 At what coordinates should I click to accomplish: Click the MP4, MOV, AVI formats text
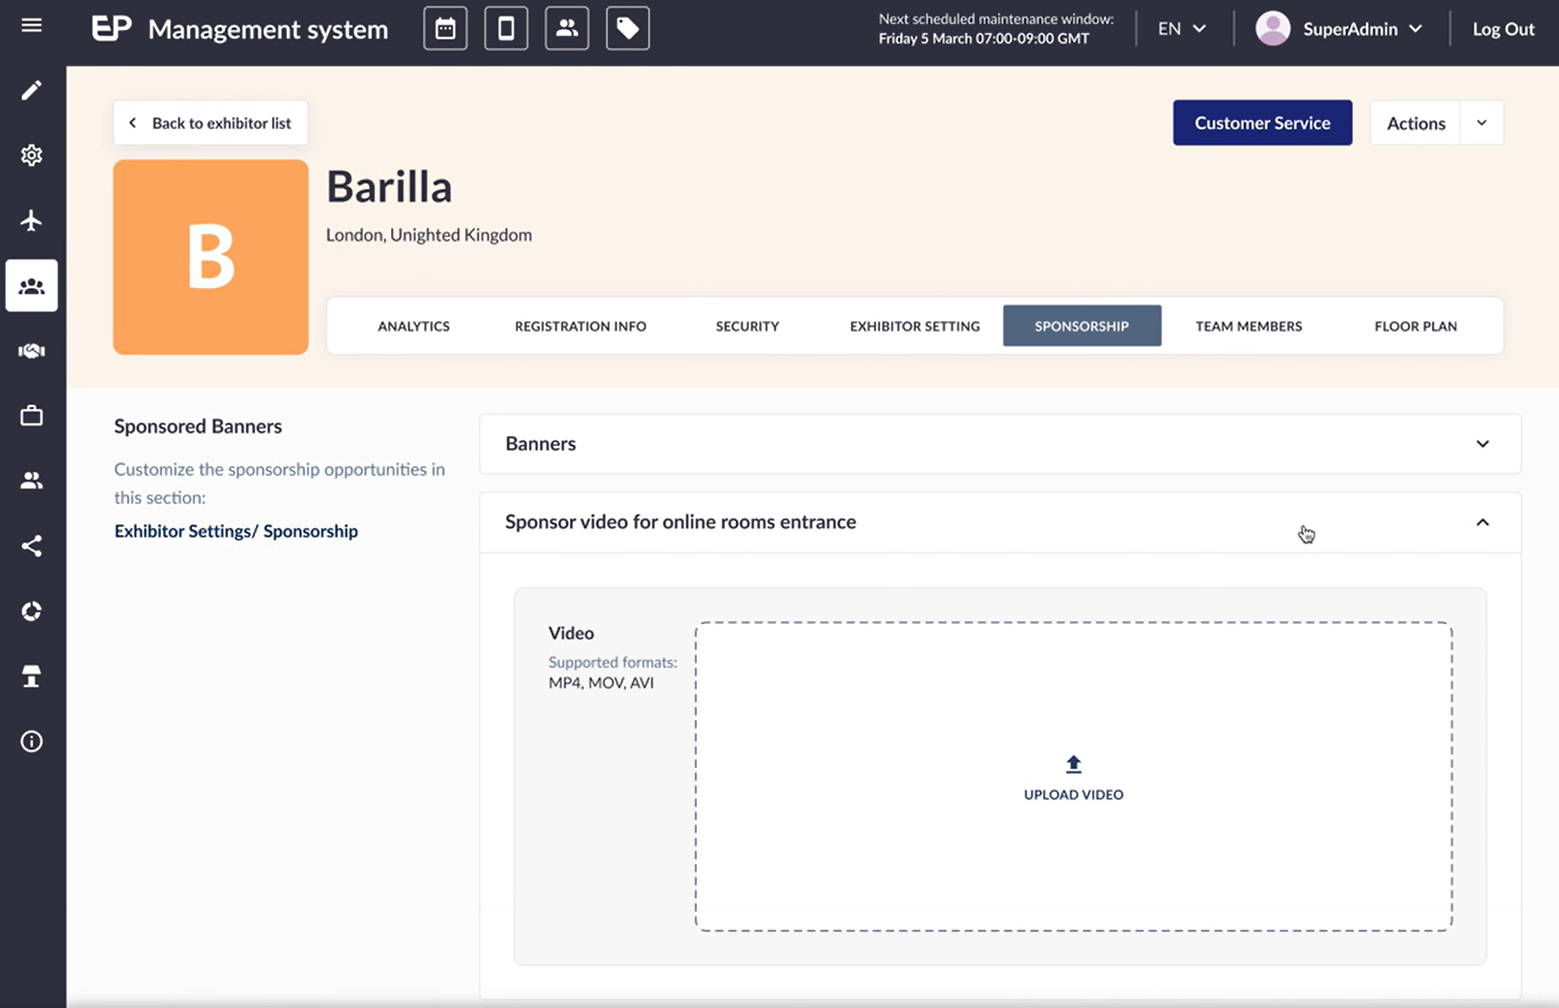click(x=601, y=683)
